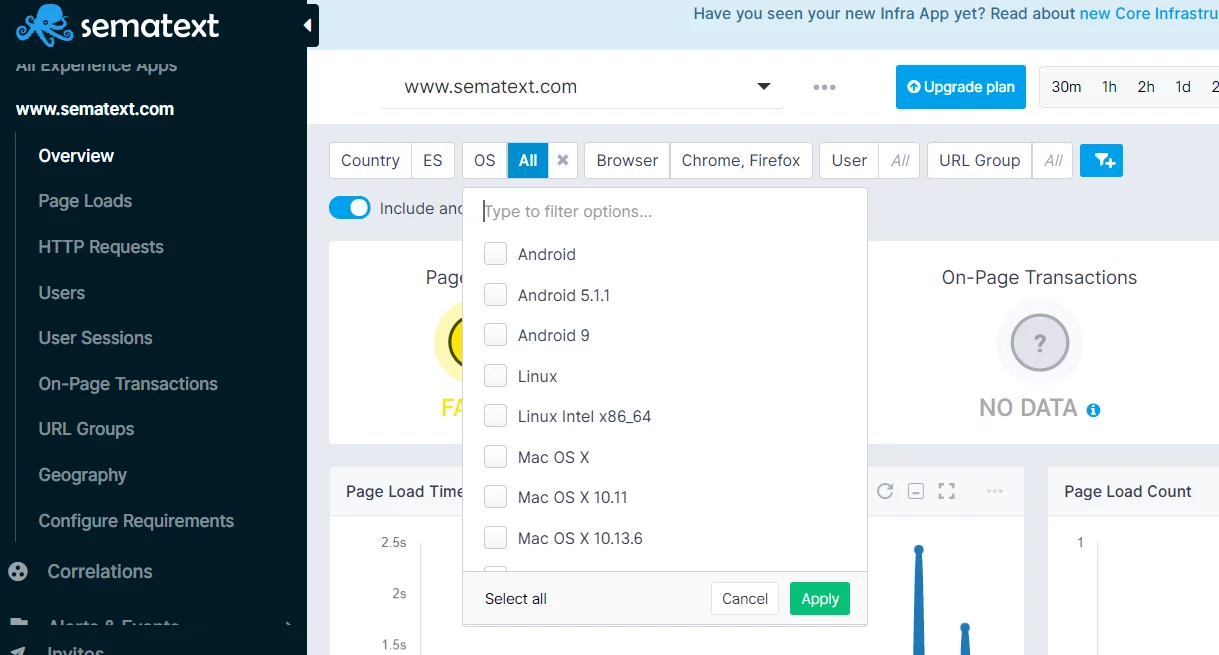
Task: Open Correlations in the sidebar
Action: point(100,572)
